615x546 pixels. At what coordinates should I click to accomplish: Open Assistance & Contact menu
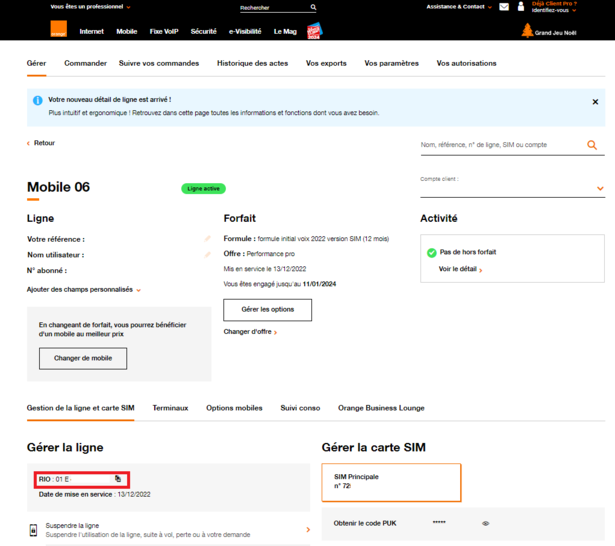(458, 7)
